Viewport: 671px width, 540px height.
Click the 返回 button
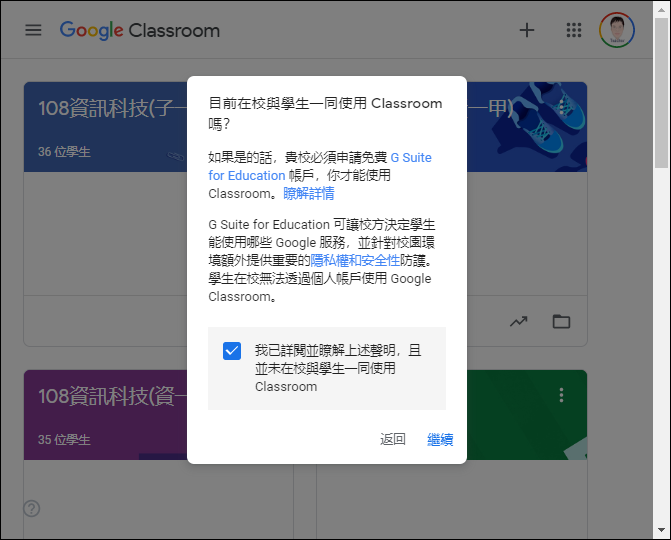pyautogui.click(x=393, y=439)
